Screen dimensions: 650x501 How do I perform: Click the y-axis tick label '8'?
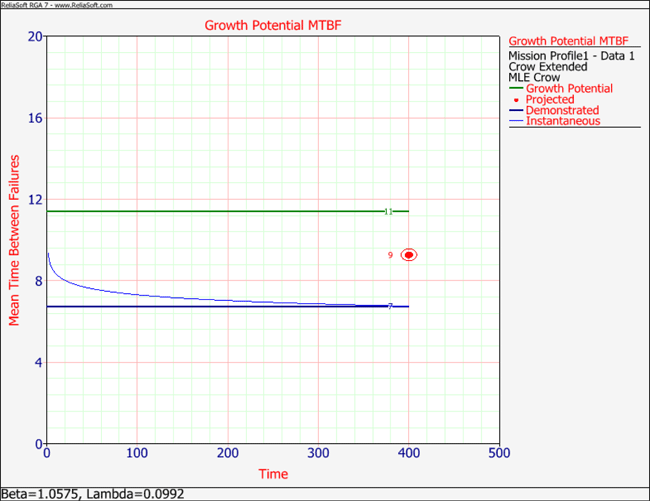tap(39, 281)
